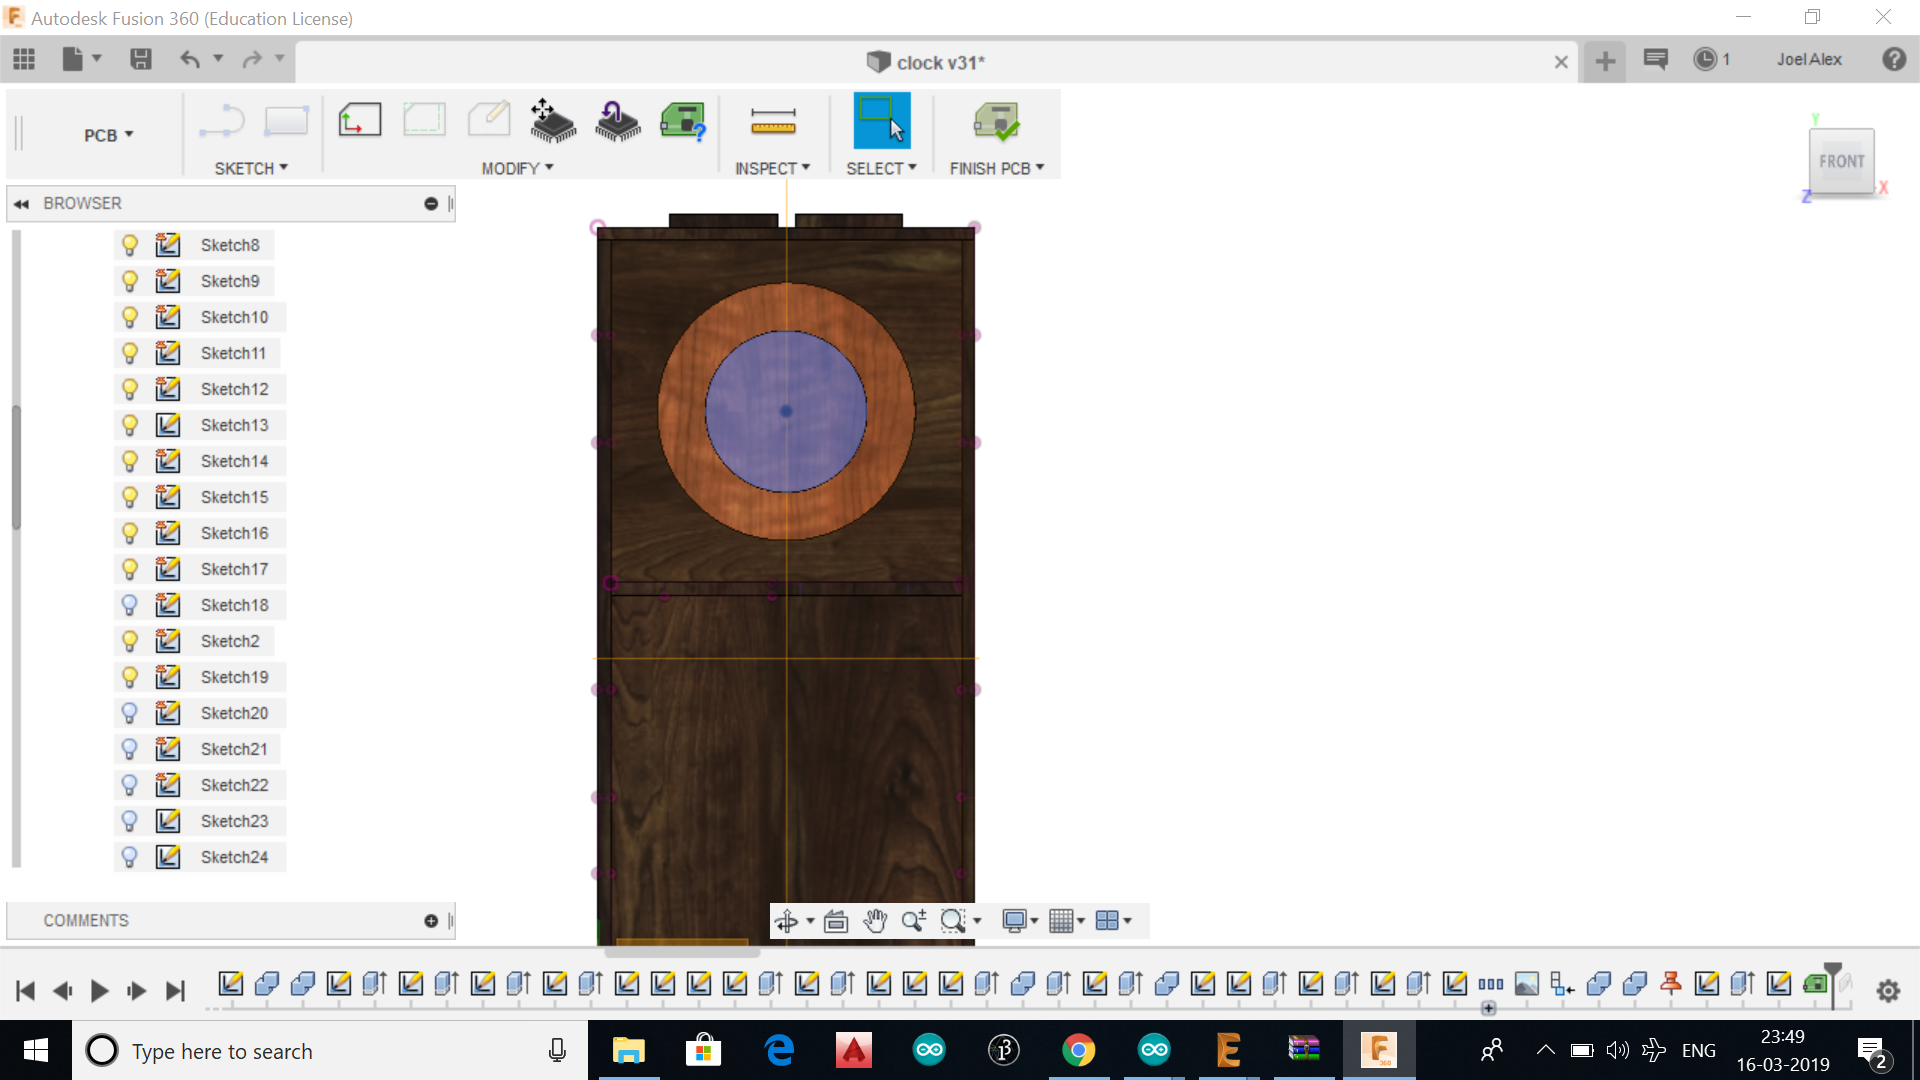
Task: Click the Finish PCB checkmark icon
Action: pyautogui.click(x=996, y=122)
